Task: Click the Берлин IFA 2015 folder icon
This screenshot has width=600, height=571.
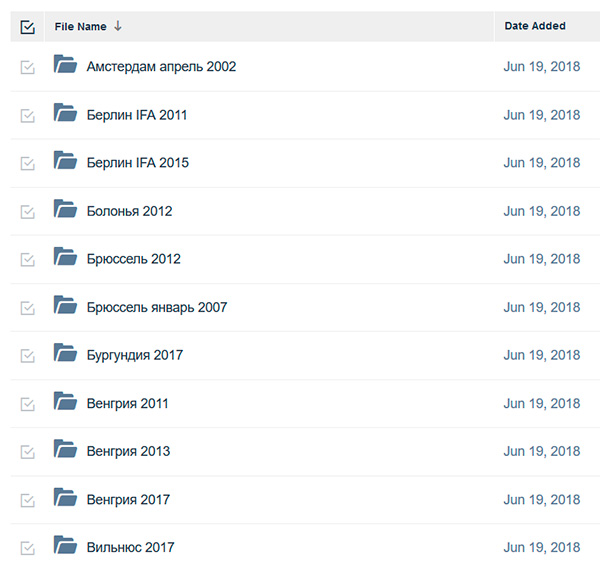Action: (x=65, y=162)
